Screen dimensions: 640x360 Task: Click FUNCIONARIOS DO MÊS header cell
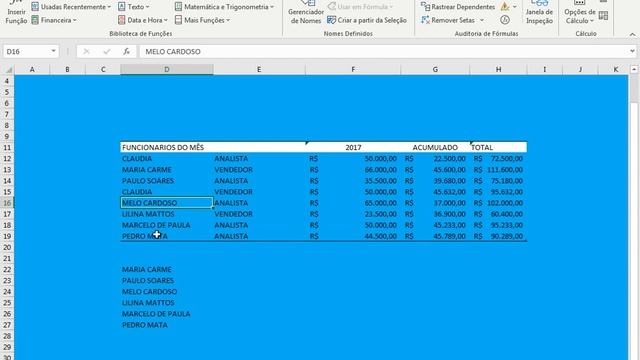point(167,147)
